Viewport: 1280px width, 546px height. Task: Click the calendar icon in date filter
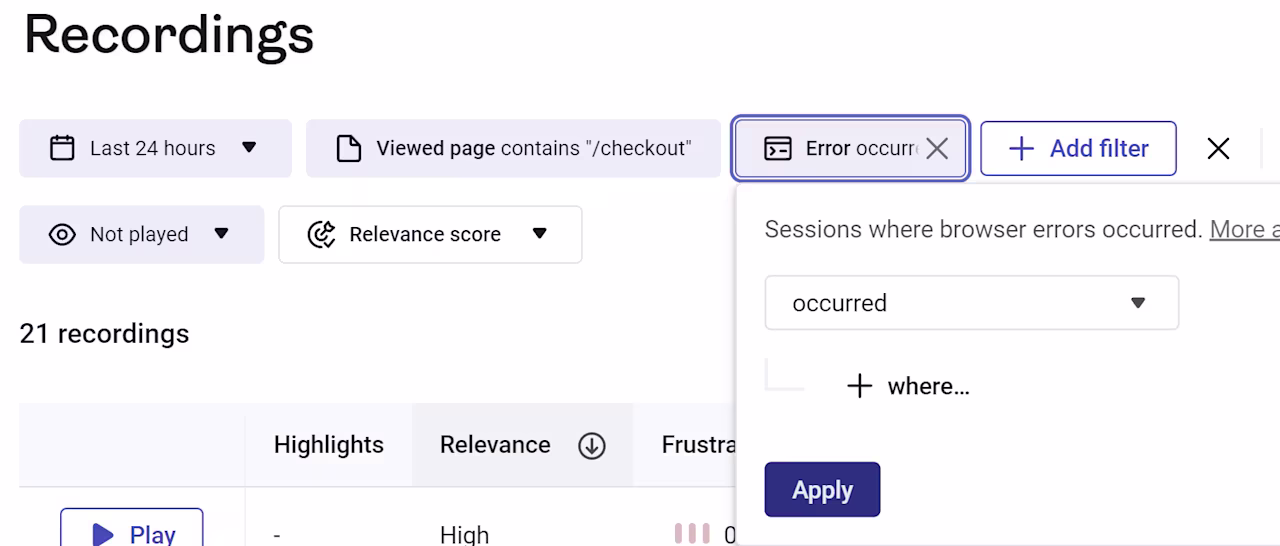click(x=62, y=148)
